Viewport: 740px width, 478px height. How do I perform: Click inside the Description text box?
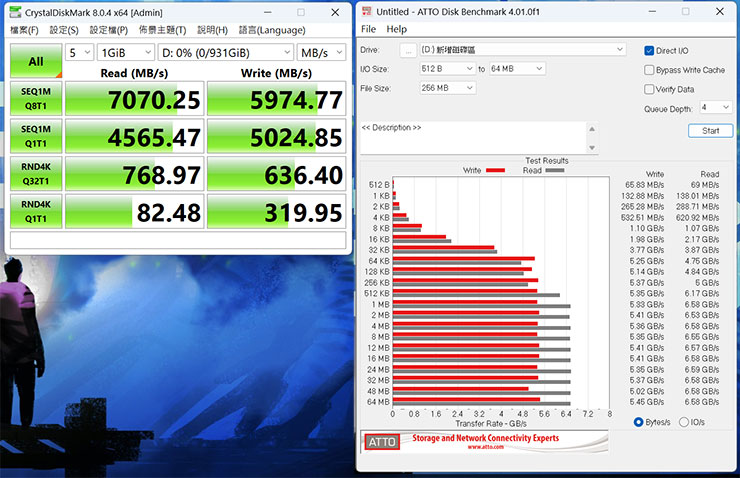pos(473,137)
